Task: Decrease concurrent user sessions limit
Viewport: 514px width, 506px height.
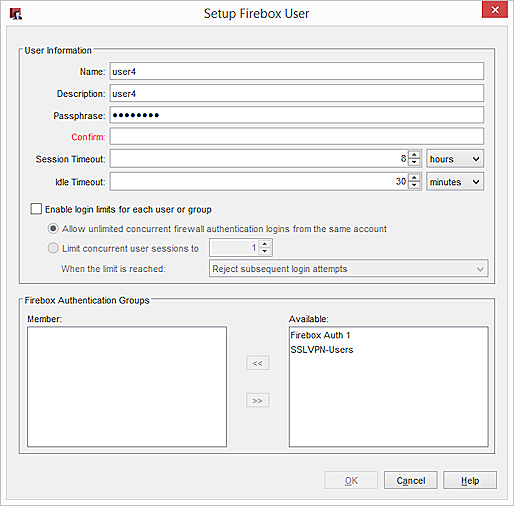Action: tap(265, 251)
